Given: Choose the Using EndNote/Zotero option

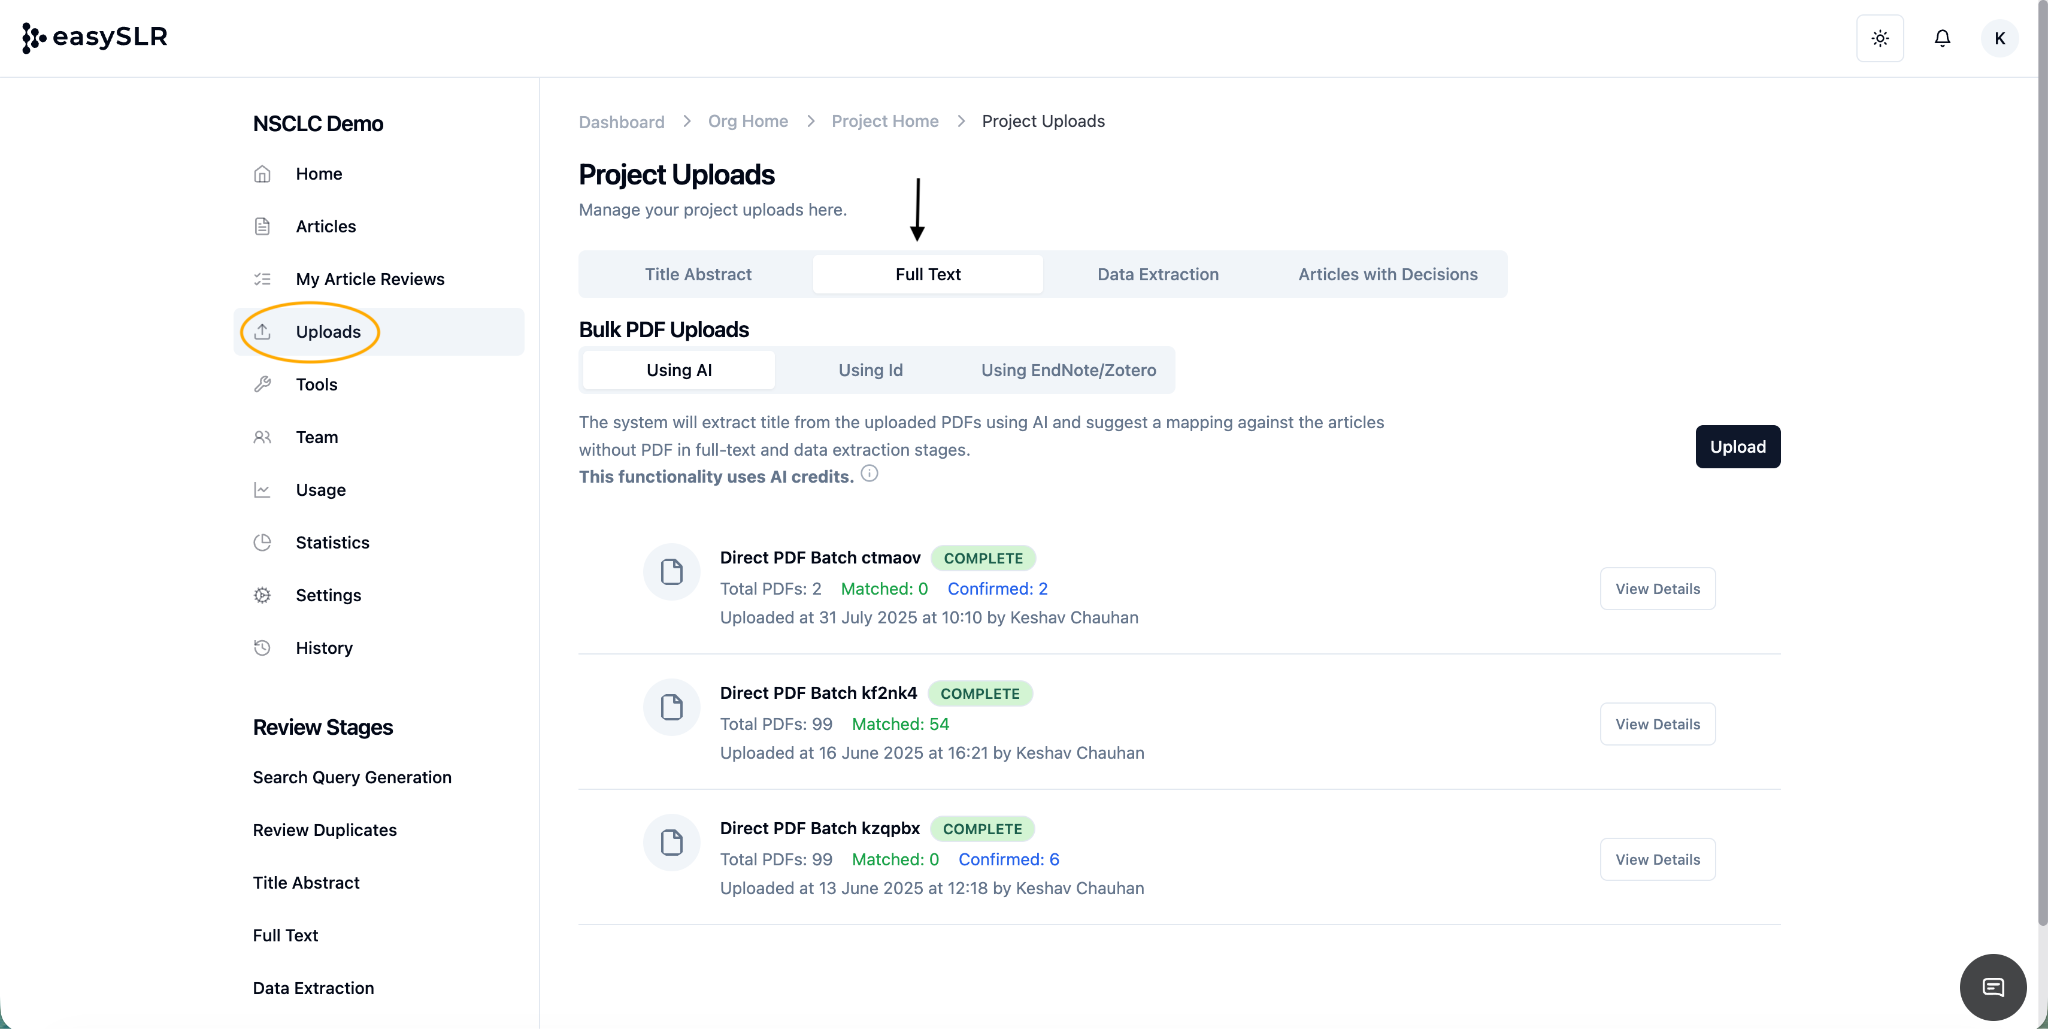Looking at the screenshot, I should 1068,371.
